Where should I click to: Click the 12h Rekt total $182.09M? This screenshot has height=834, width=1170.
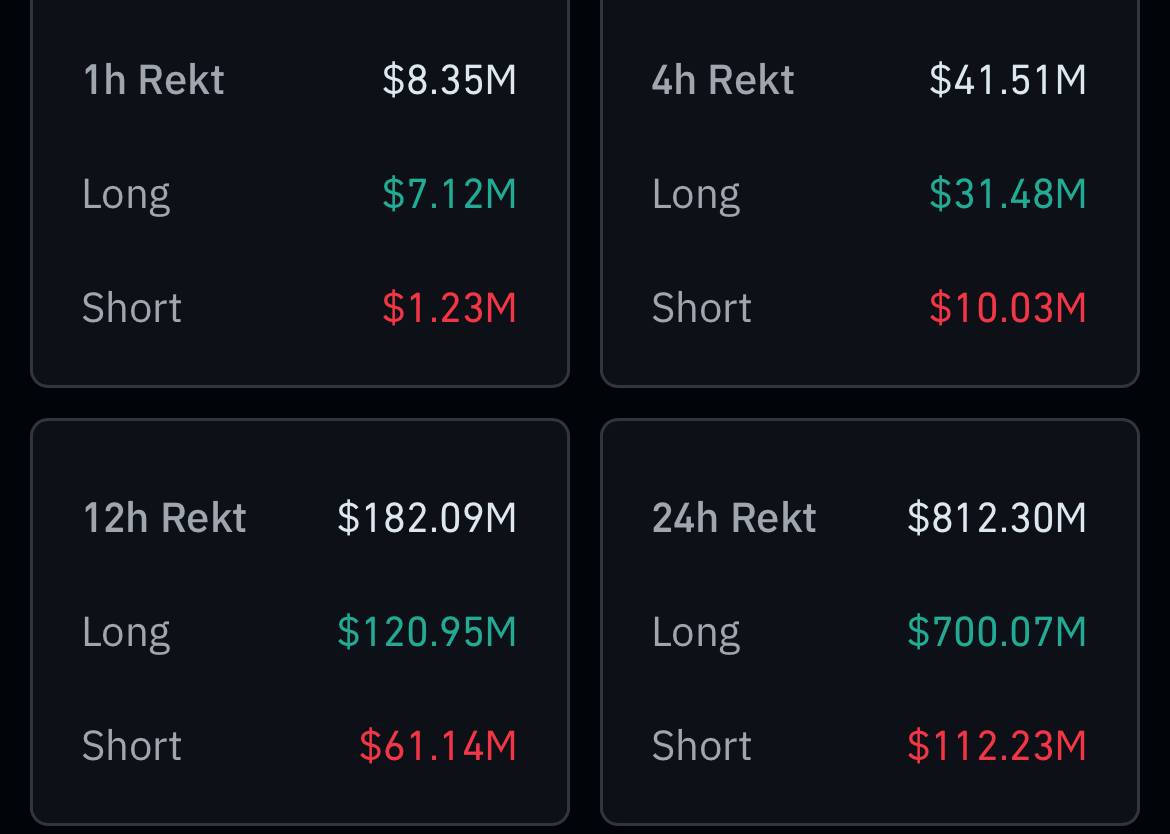427,518
